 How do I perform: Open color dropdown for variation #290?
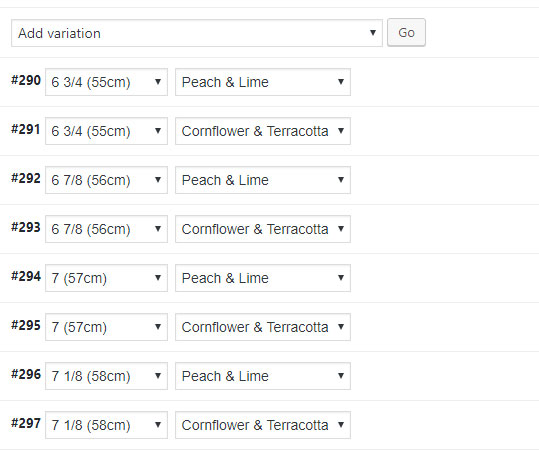point(263,82)
